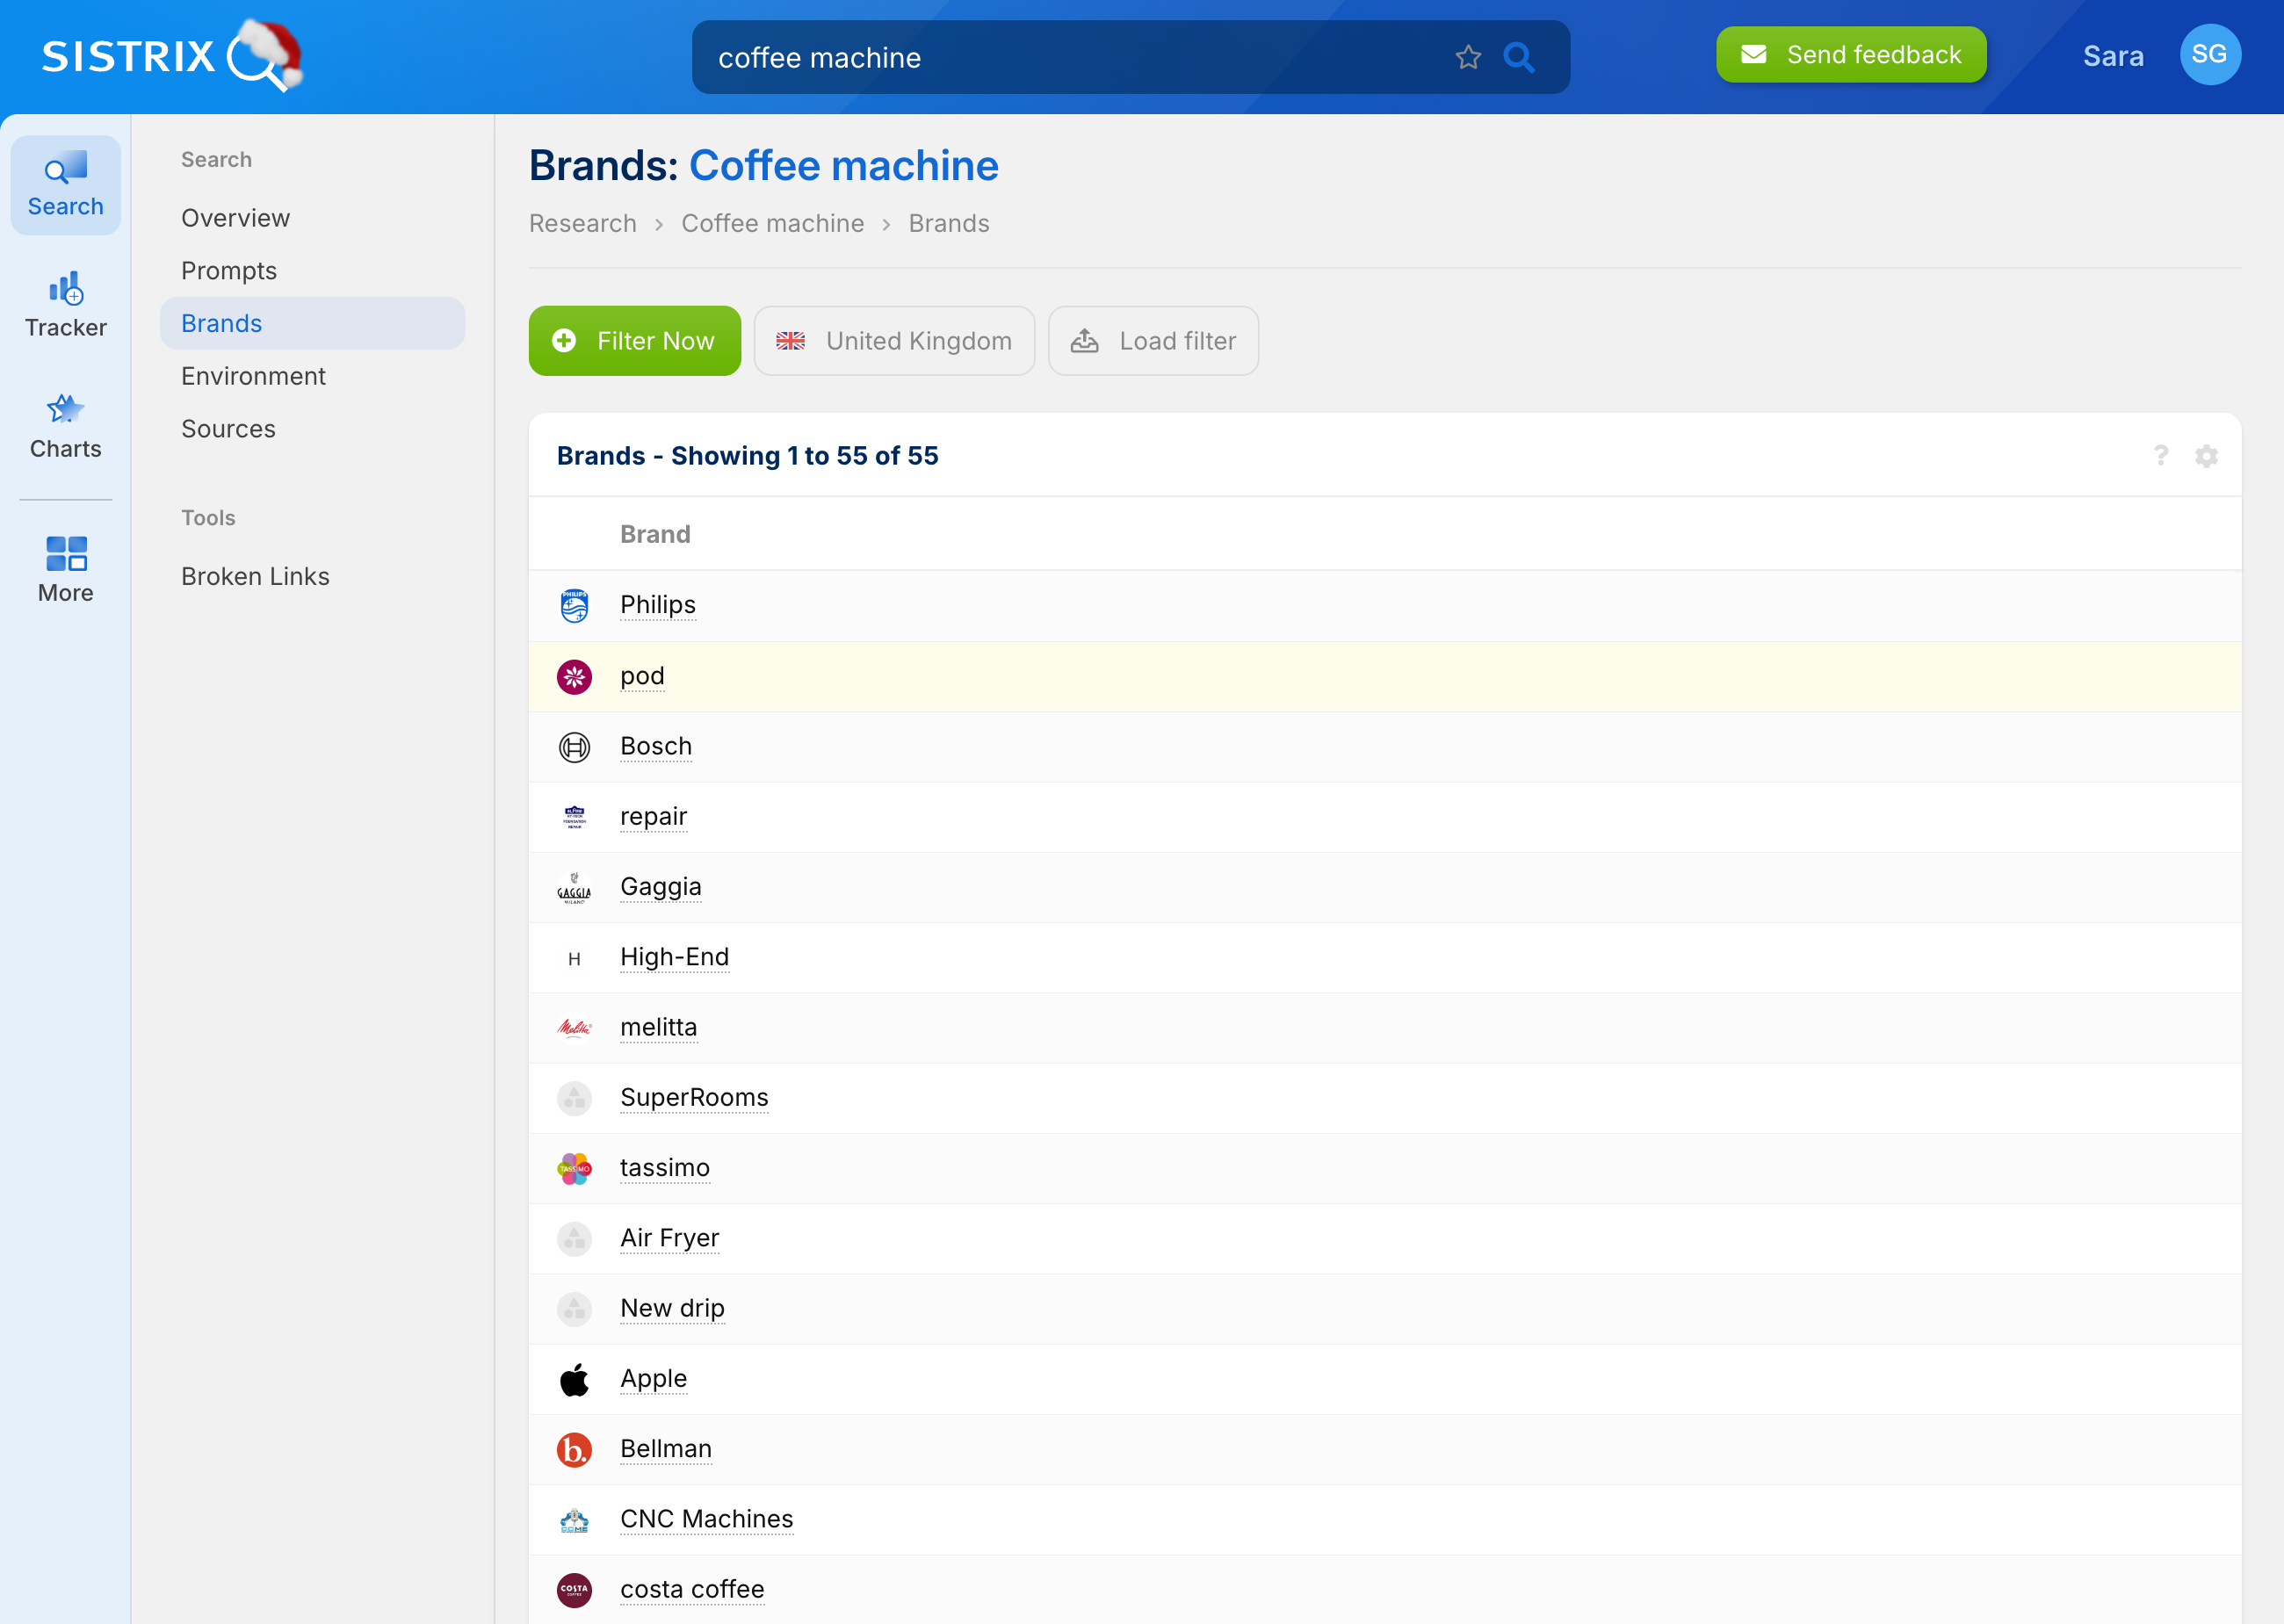Viewport: 2284px width, 1624px height.
Task: Open the Search section in the left sidebar
Action: pyautogui.click(x=65, y=183)
